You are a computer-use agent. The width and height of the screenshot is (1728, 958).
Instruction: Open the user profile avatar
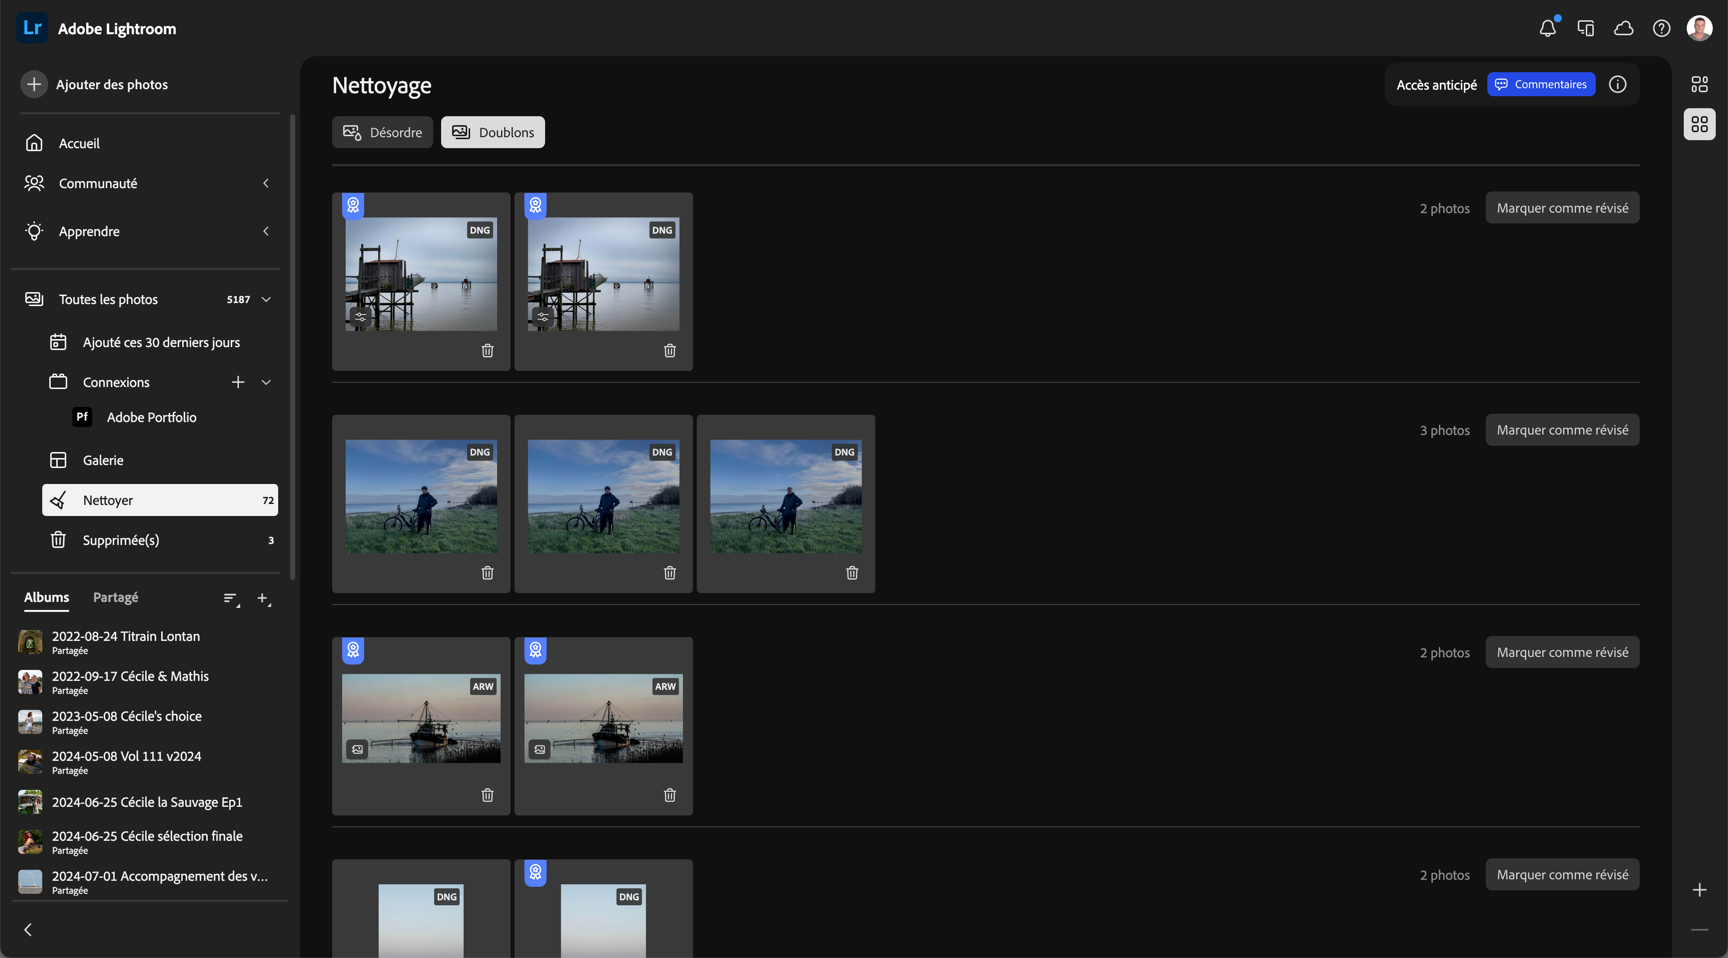1699,28
